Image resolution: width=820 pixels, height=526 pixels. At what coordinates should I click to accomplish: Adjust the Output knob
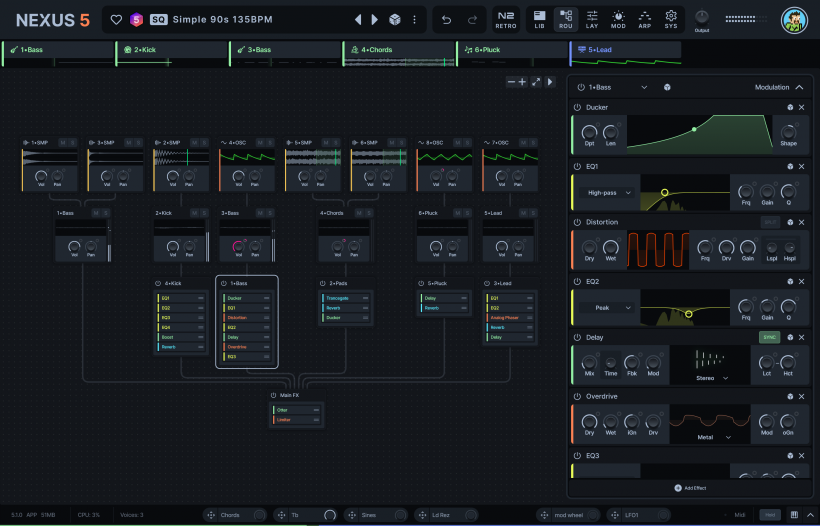pyautogui.click(x=702, y=17)
